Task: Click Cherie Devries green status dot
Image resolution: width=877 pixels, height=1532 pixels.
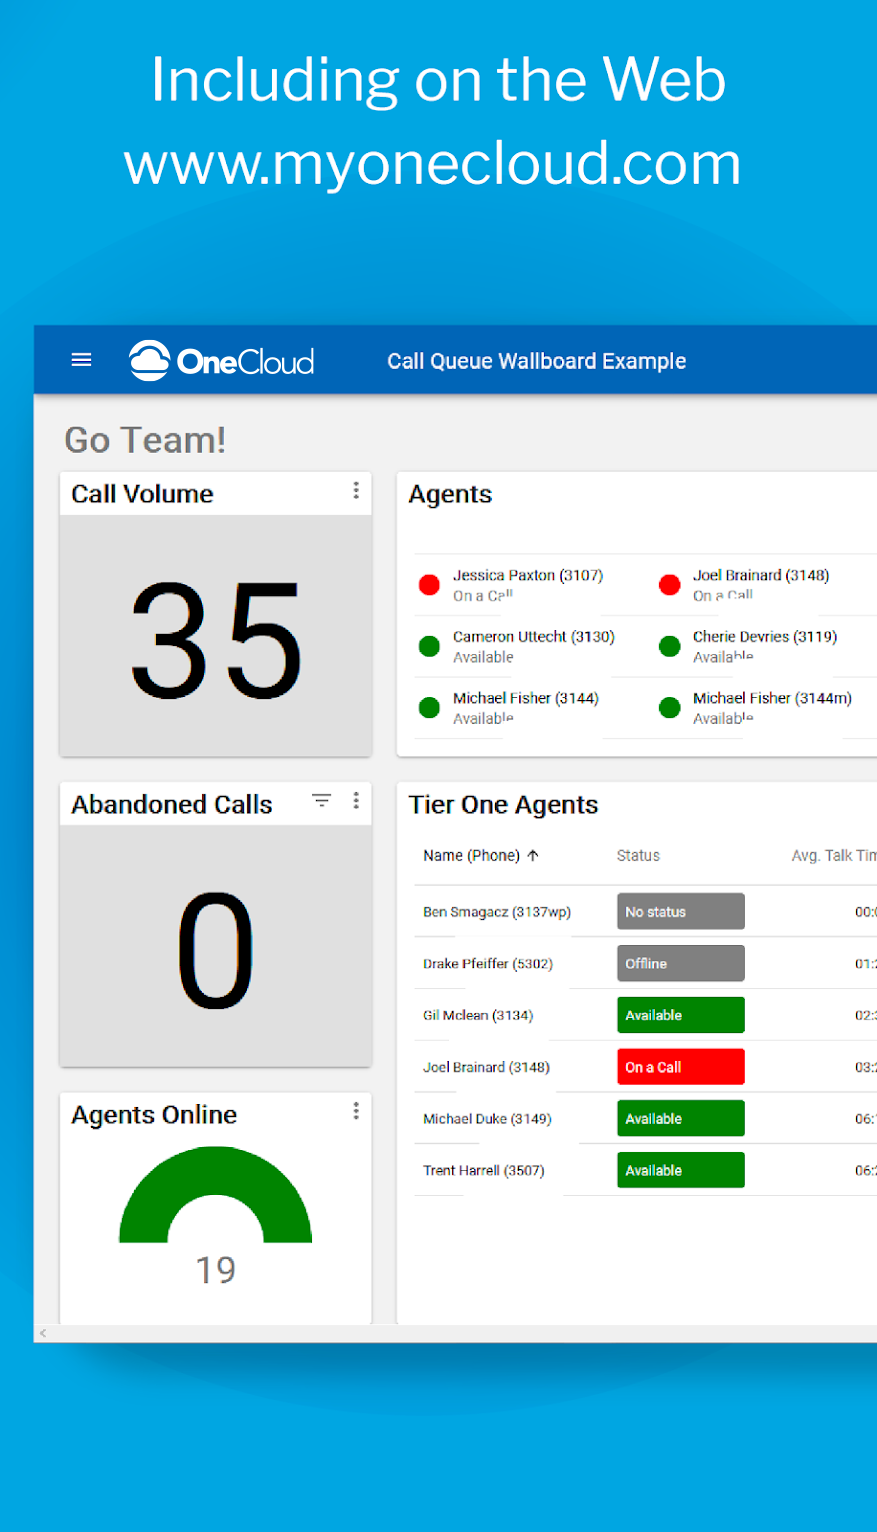Action: tap(670, 647)
